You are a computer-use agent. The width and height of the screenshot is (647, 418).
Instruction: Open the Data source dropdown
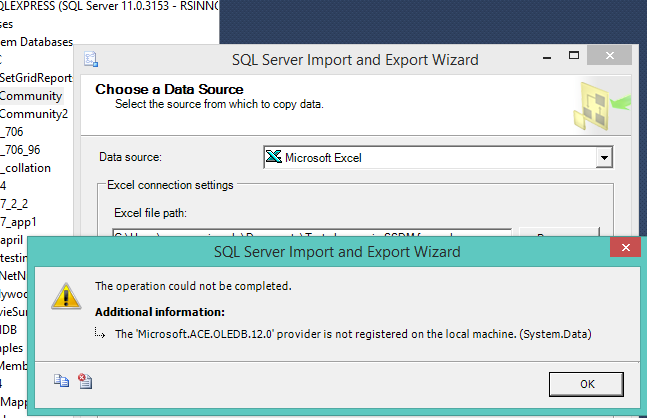click(603, 157)
